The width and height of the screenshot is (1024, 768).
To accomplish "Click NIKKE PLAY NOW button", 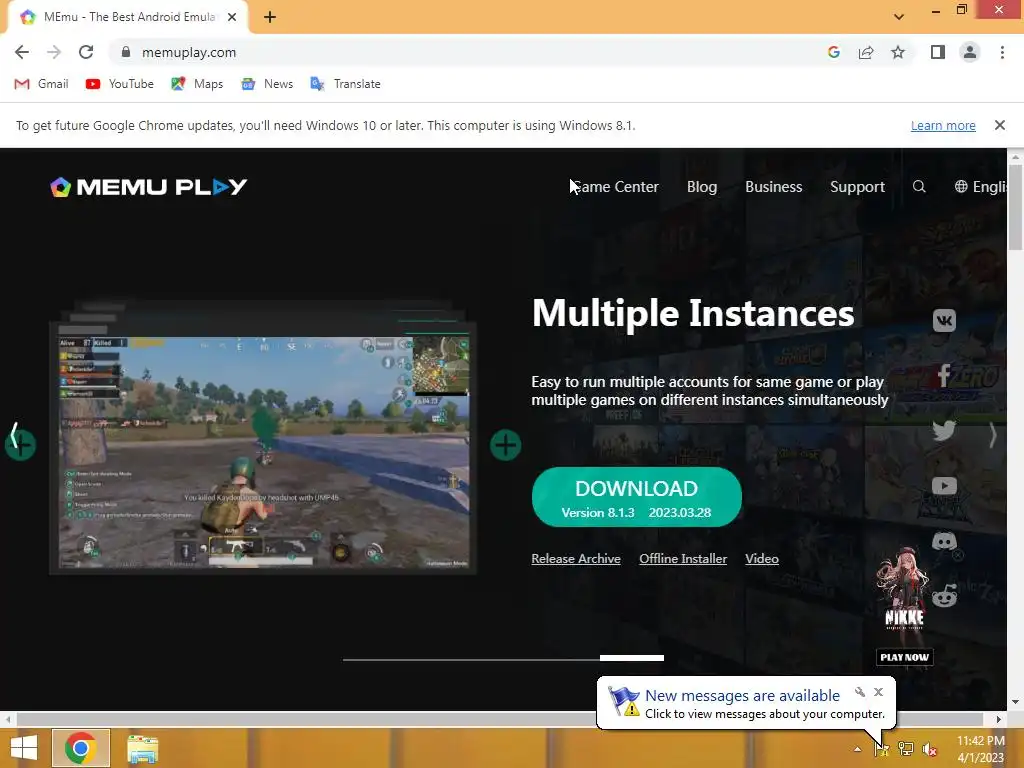I will 904,657.
